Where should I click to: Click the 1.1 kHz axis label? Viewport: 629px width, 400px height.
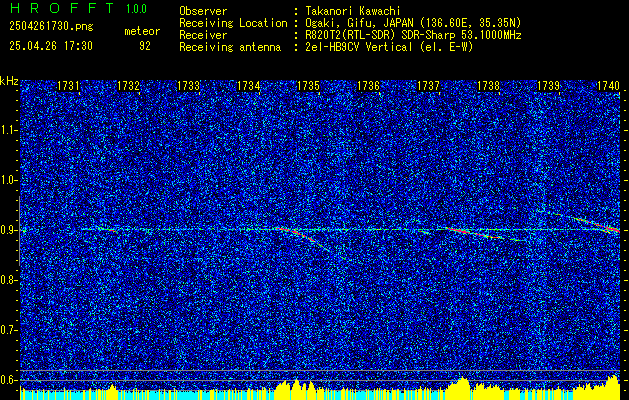(8, 130)
